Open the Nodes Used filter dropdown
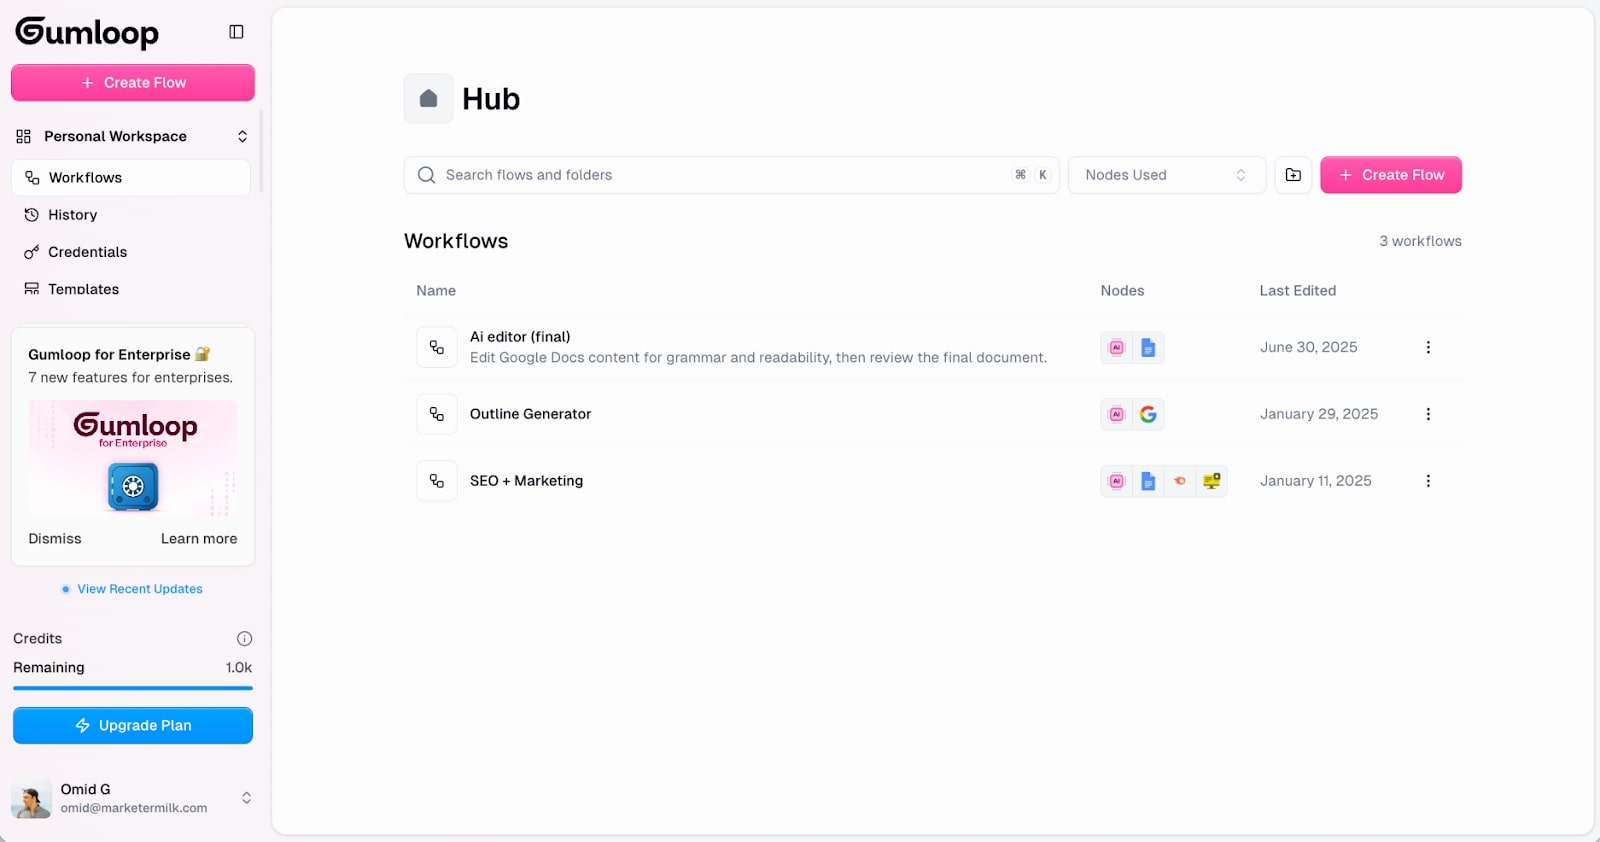The image size is (1600, 842). coord(1167,175)
